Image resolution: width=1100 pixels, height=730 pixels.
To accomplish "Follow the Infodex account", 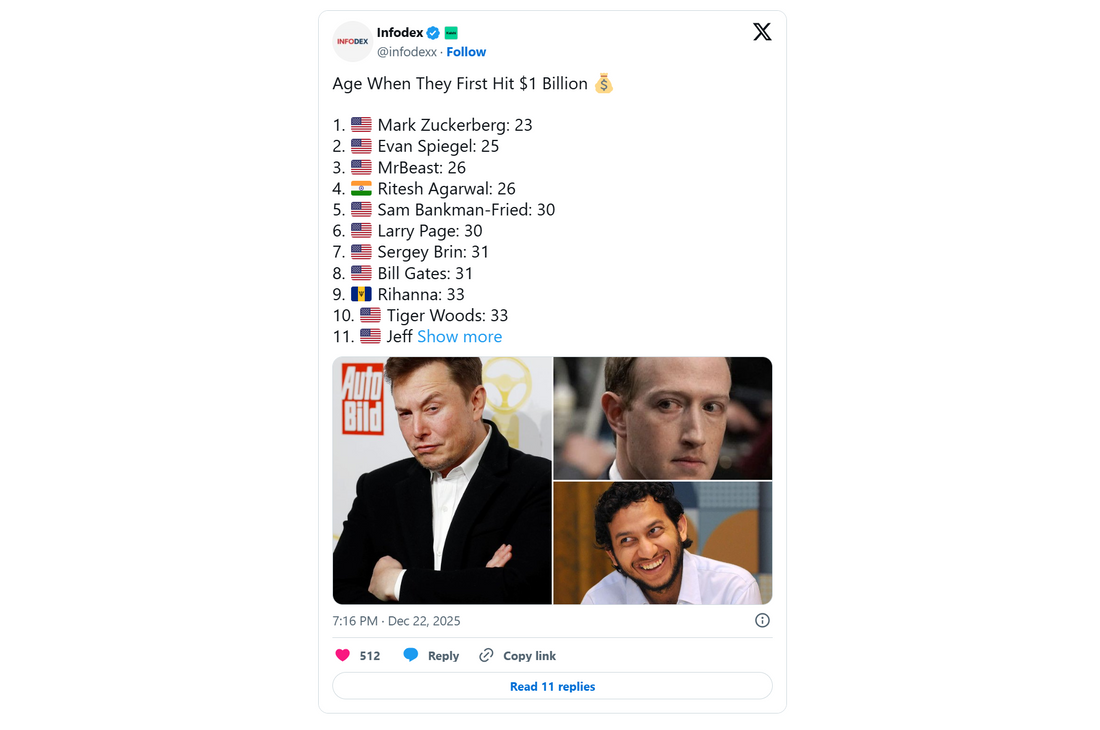I will click(466, 51).
